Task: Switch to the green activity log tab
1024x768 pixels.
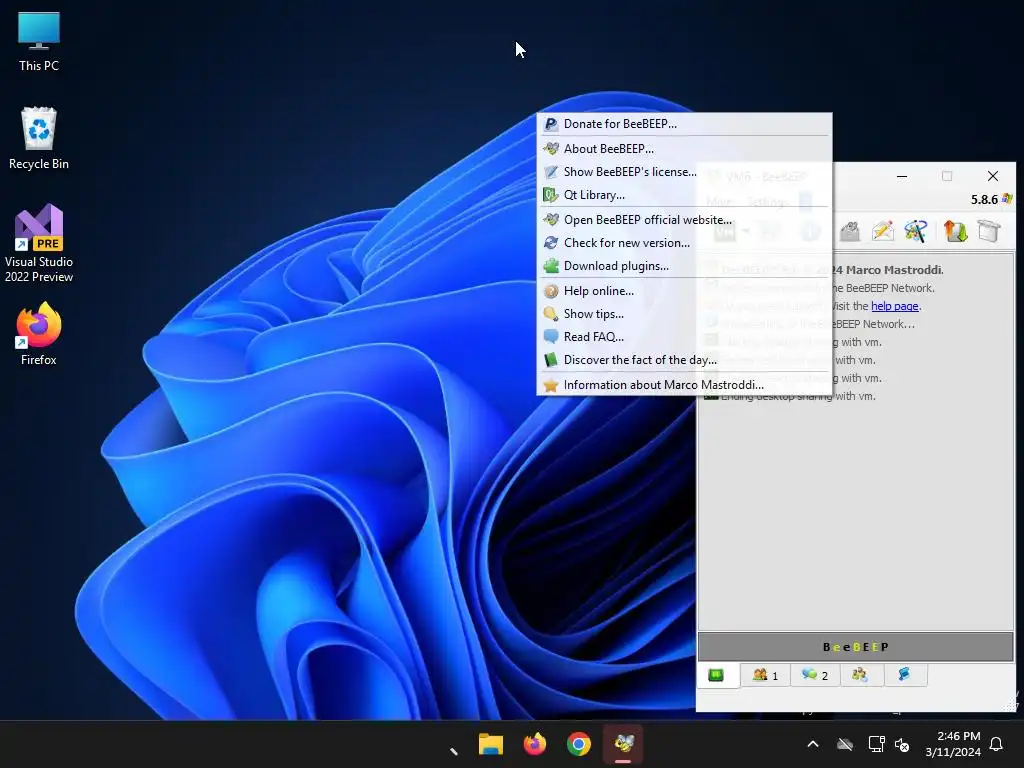Action: (716, 675)
